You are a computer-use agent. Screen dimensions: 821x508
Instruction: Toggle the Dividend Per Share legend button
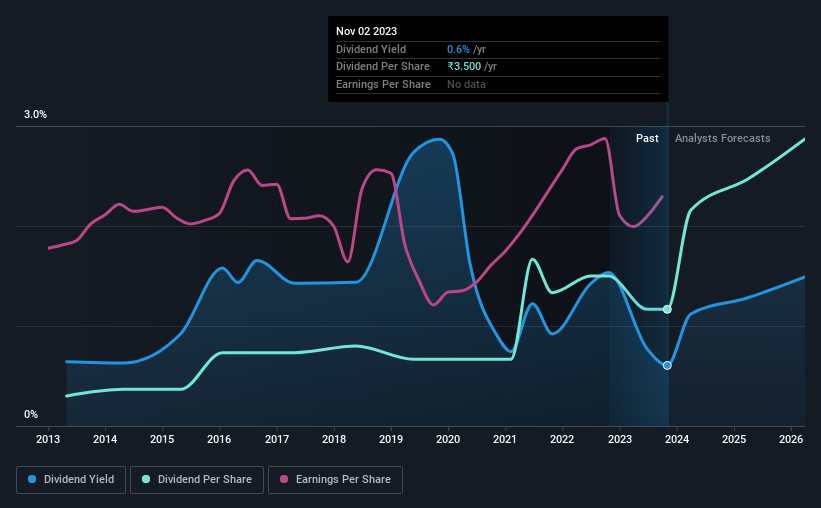pos(197,480)
